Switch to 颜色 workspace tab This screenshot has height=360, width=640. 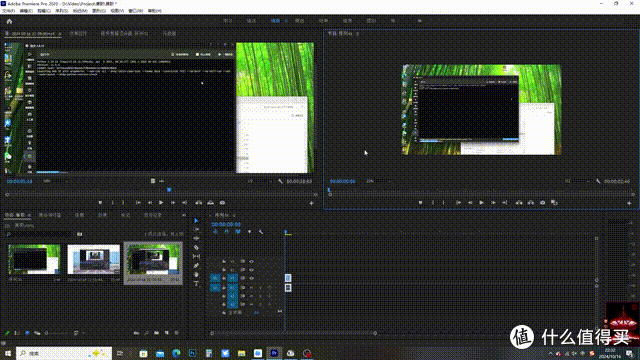300,21
